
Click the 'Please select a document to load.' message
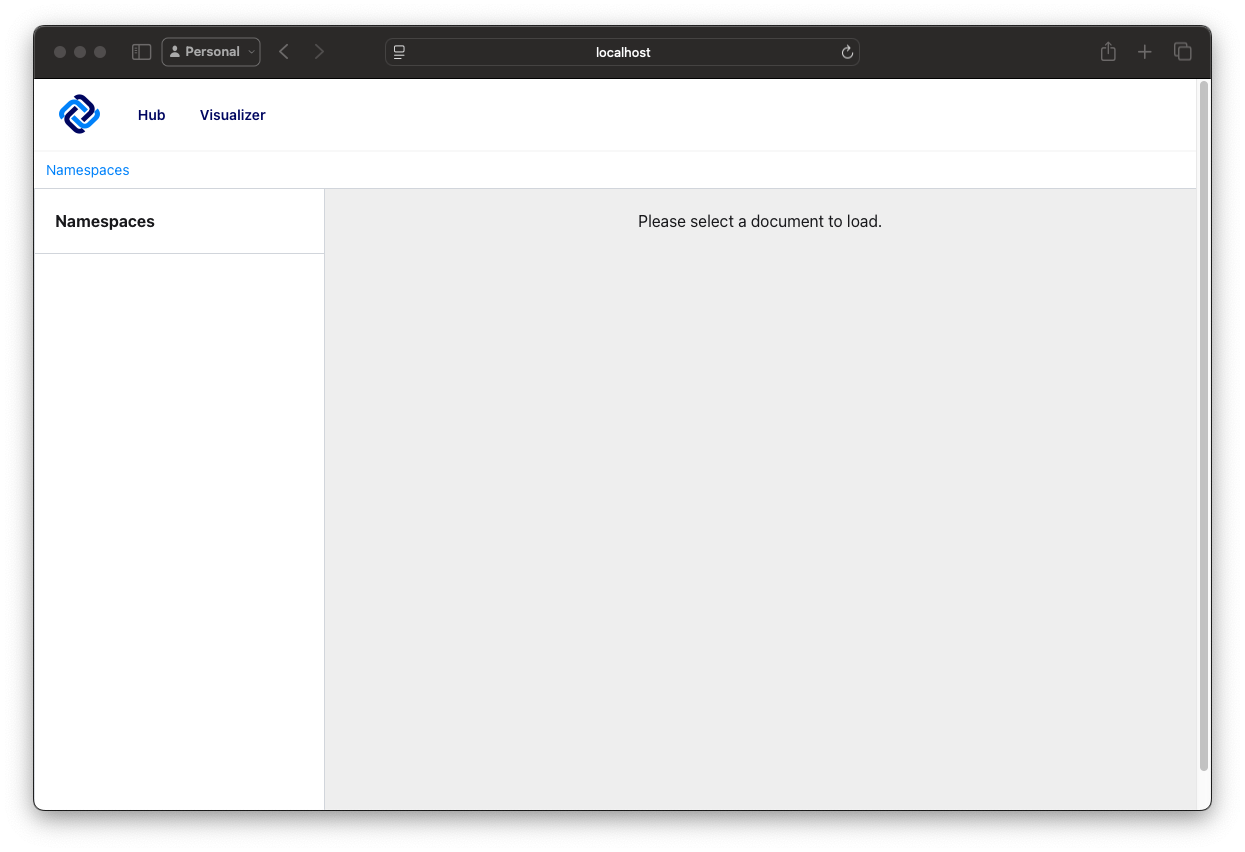(x=760, y=221)
